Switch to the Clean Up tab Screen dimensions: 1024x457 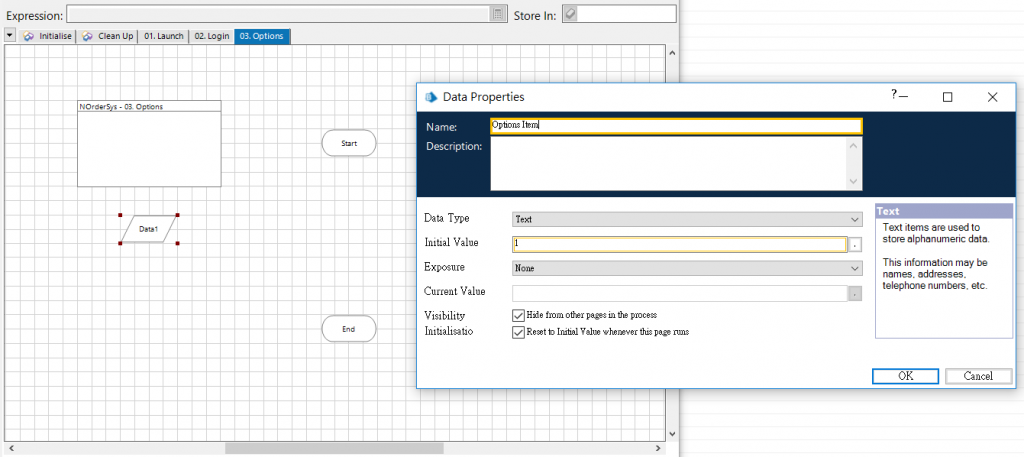108,36
